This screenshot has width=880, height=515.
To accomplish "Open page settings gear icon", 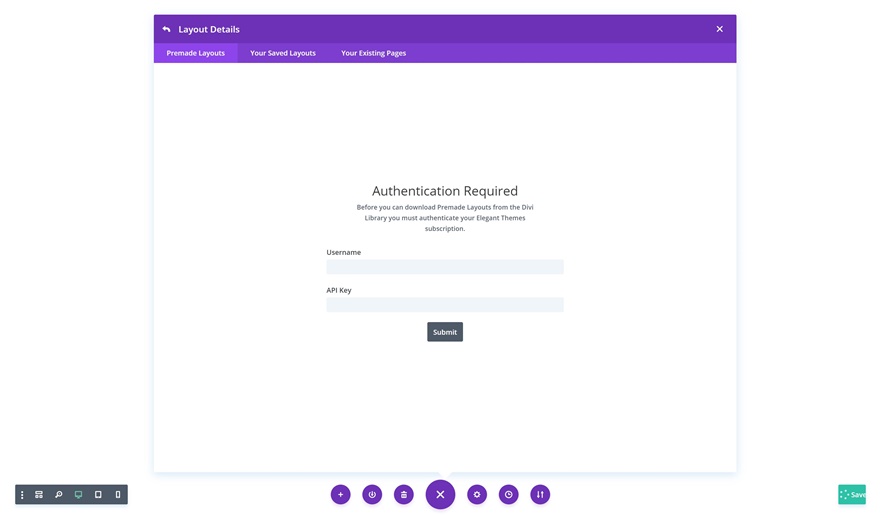I will click(x=477, y=495).
